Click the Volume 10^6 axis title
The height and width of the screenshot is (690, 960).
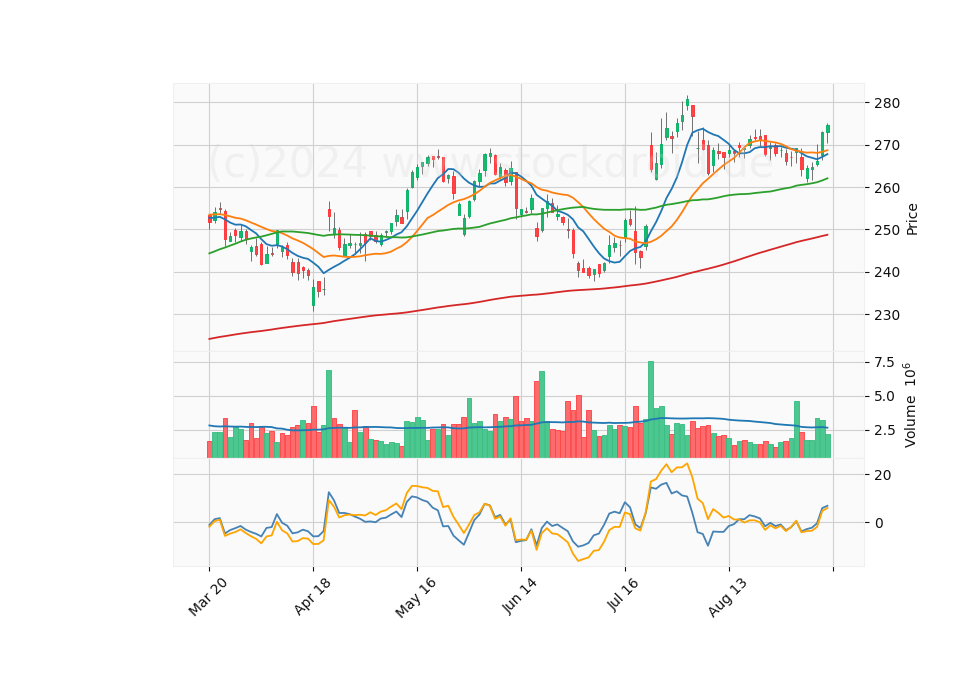pos(910,405)
